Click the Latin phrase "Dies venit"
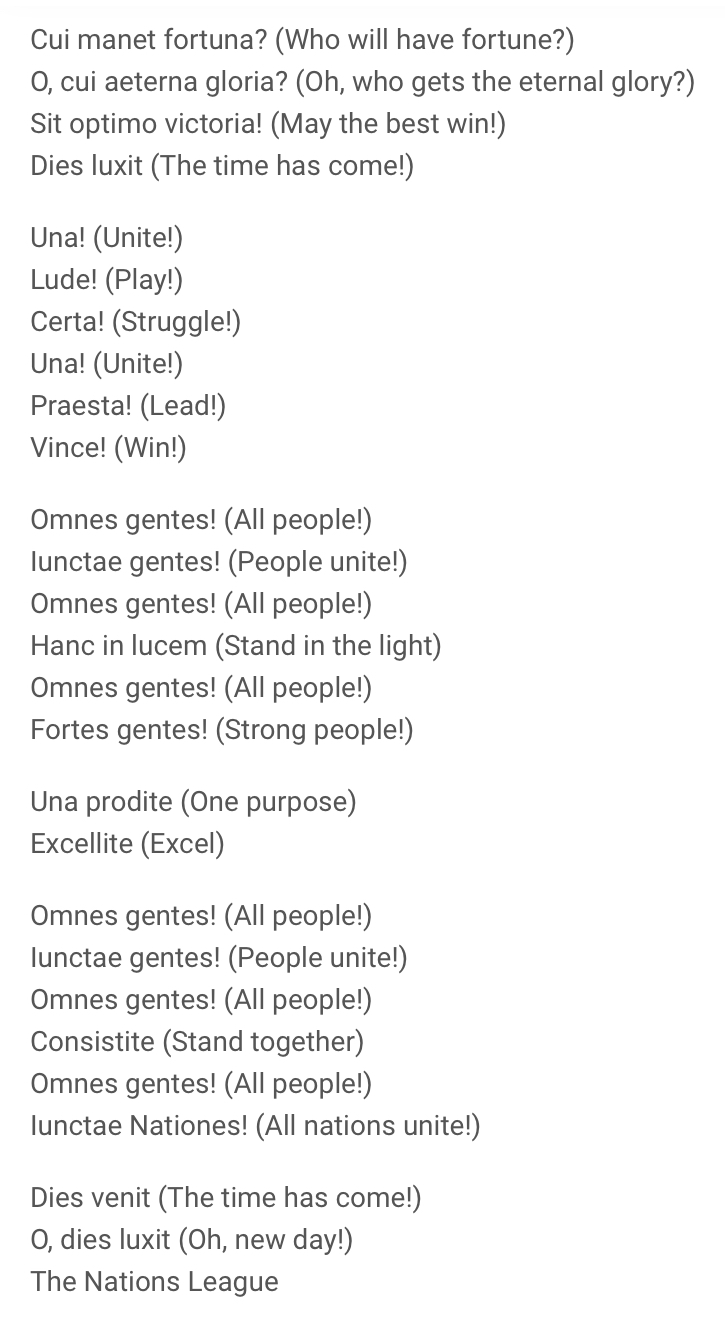The image size is (725, 1322). (x=90, y=1197)
